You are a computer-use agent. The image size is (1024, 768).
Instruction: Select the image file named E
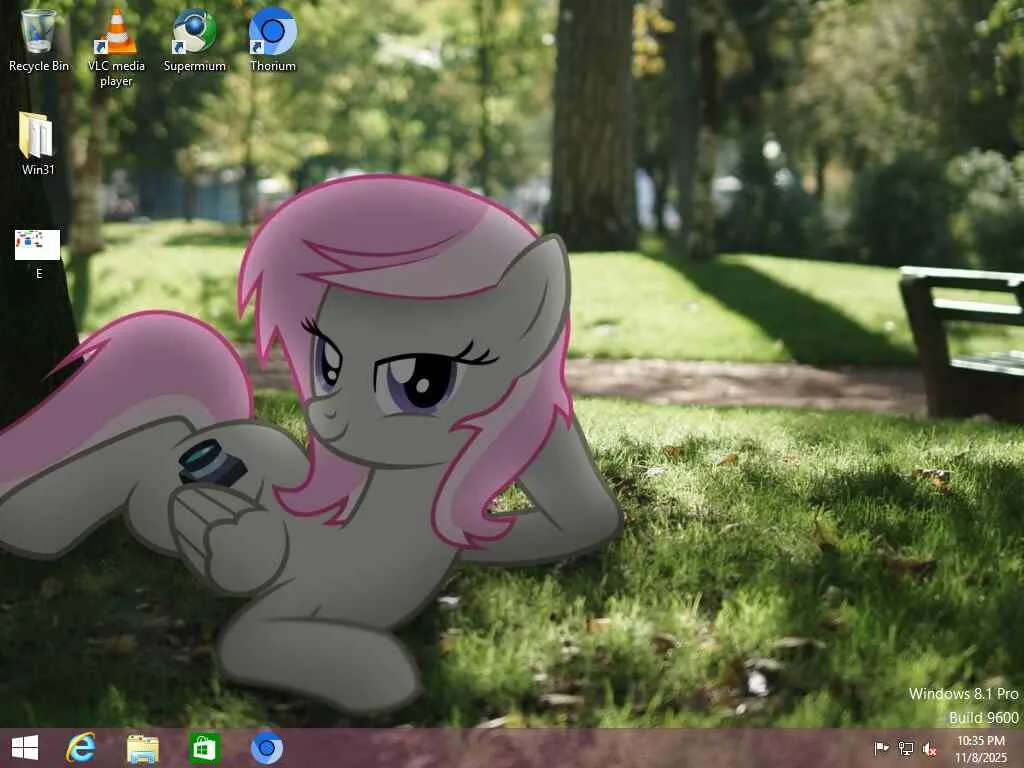[x=38, y=255]
